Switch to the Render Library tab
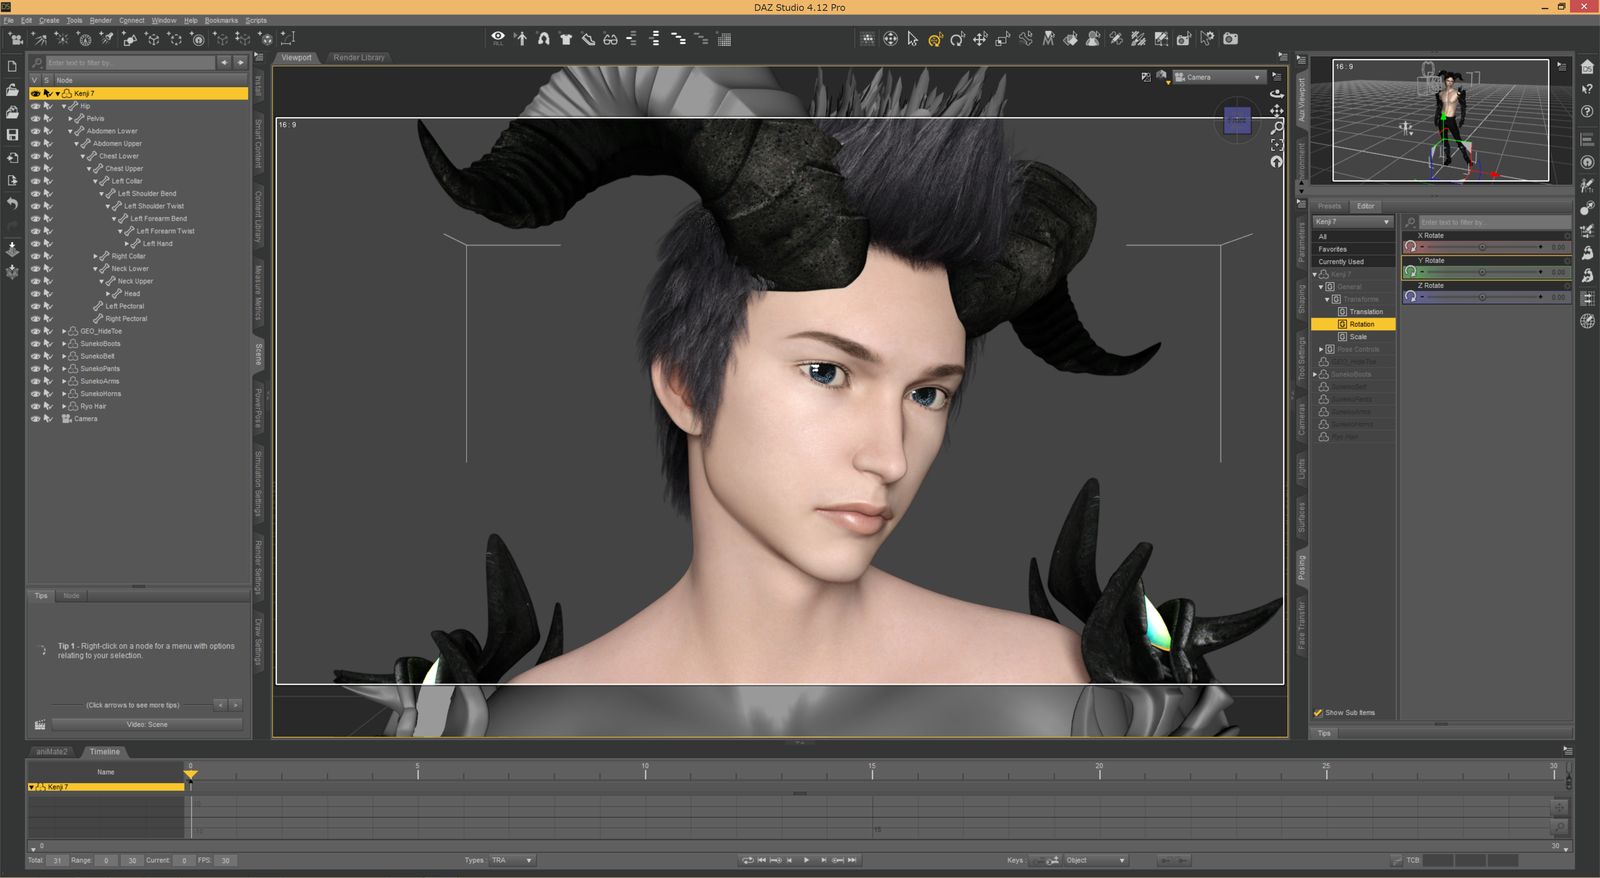1600x878 pixels. pos(359,57)
